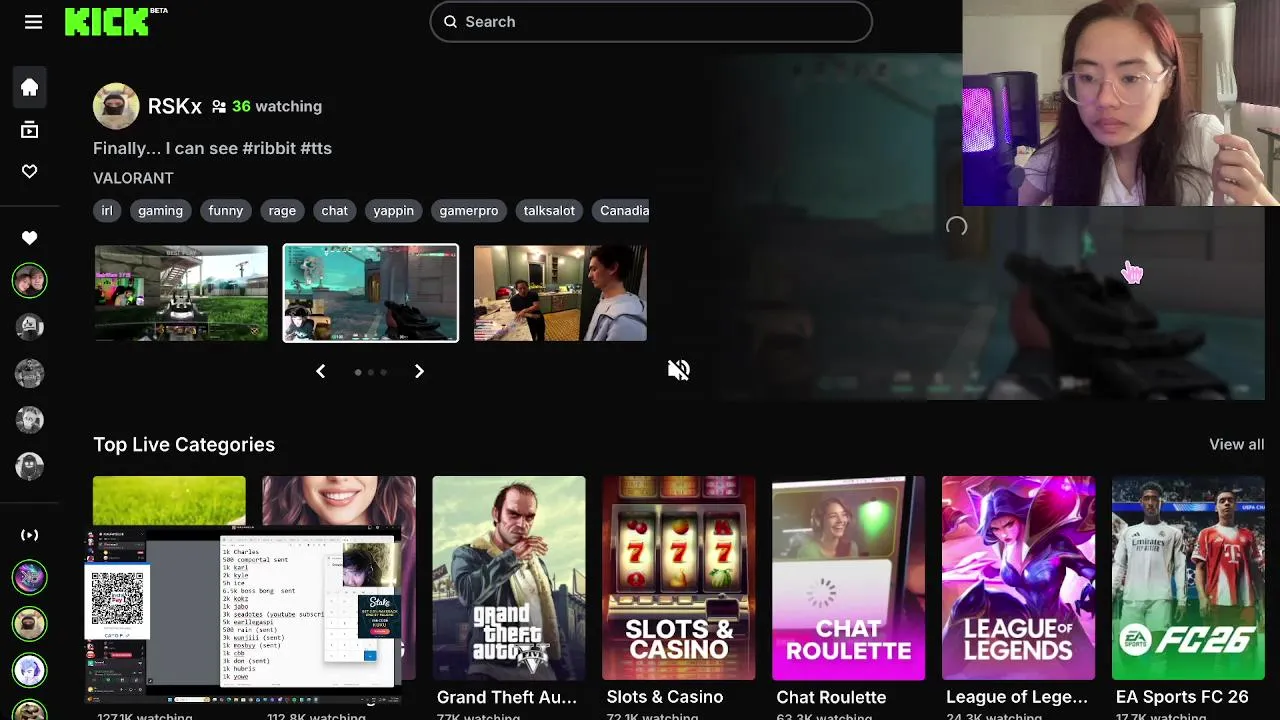Viewport: 1280px width, 720px height.
Task: Open RSKx channel avatar
Action: (x=116, y=106)
